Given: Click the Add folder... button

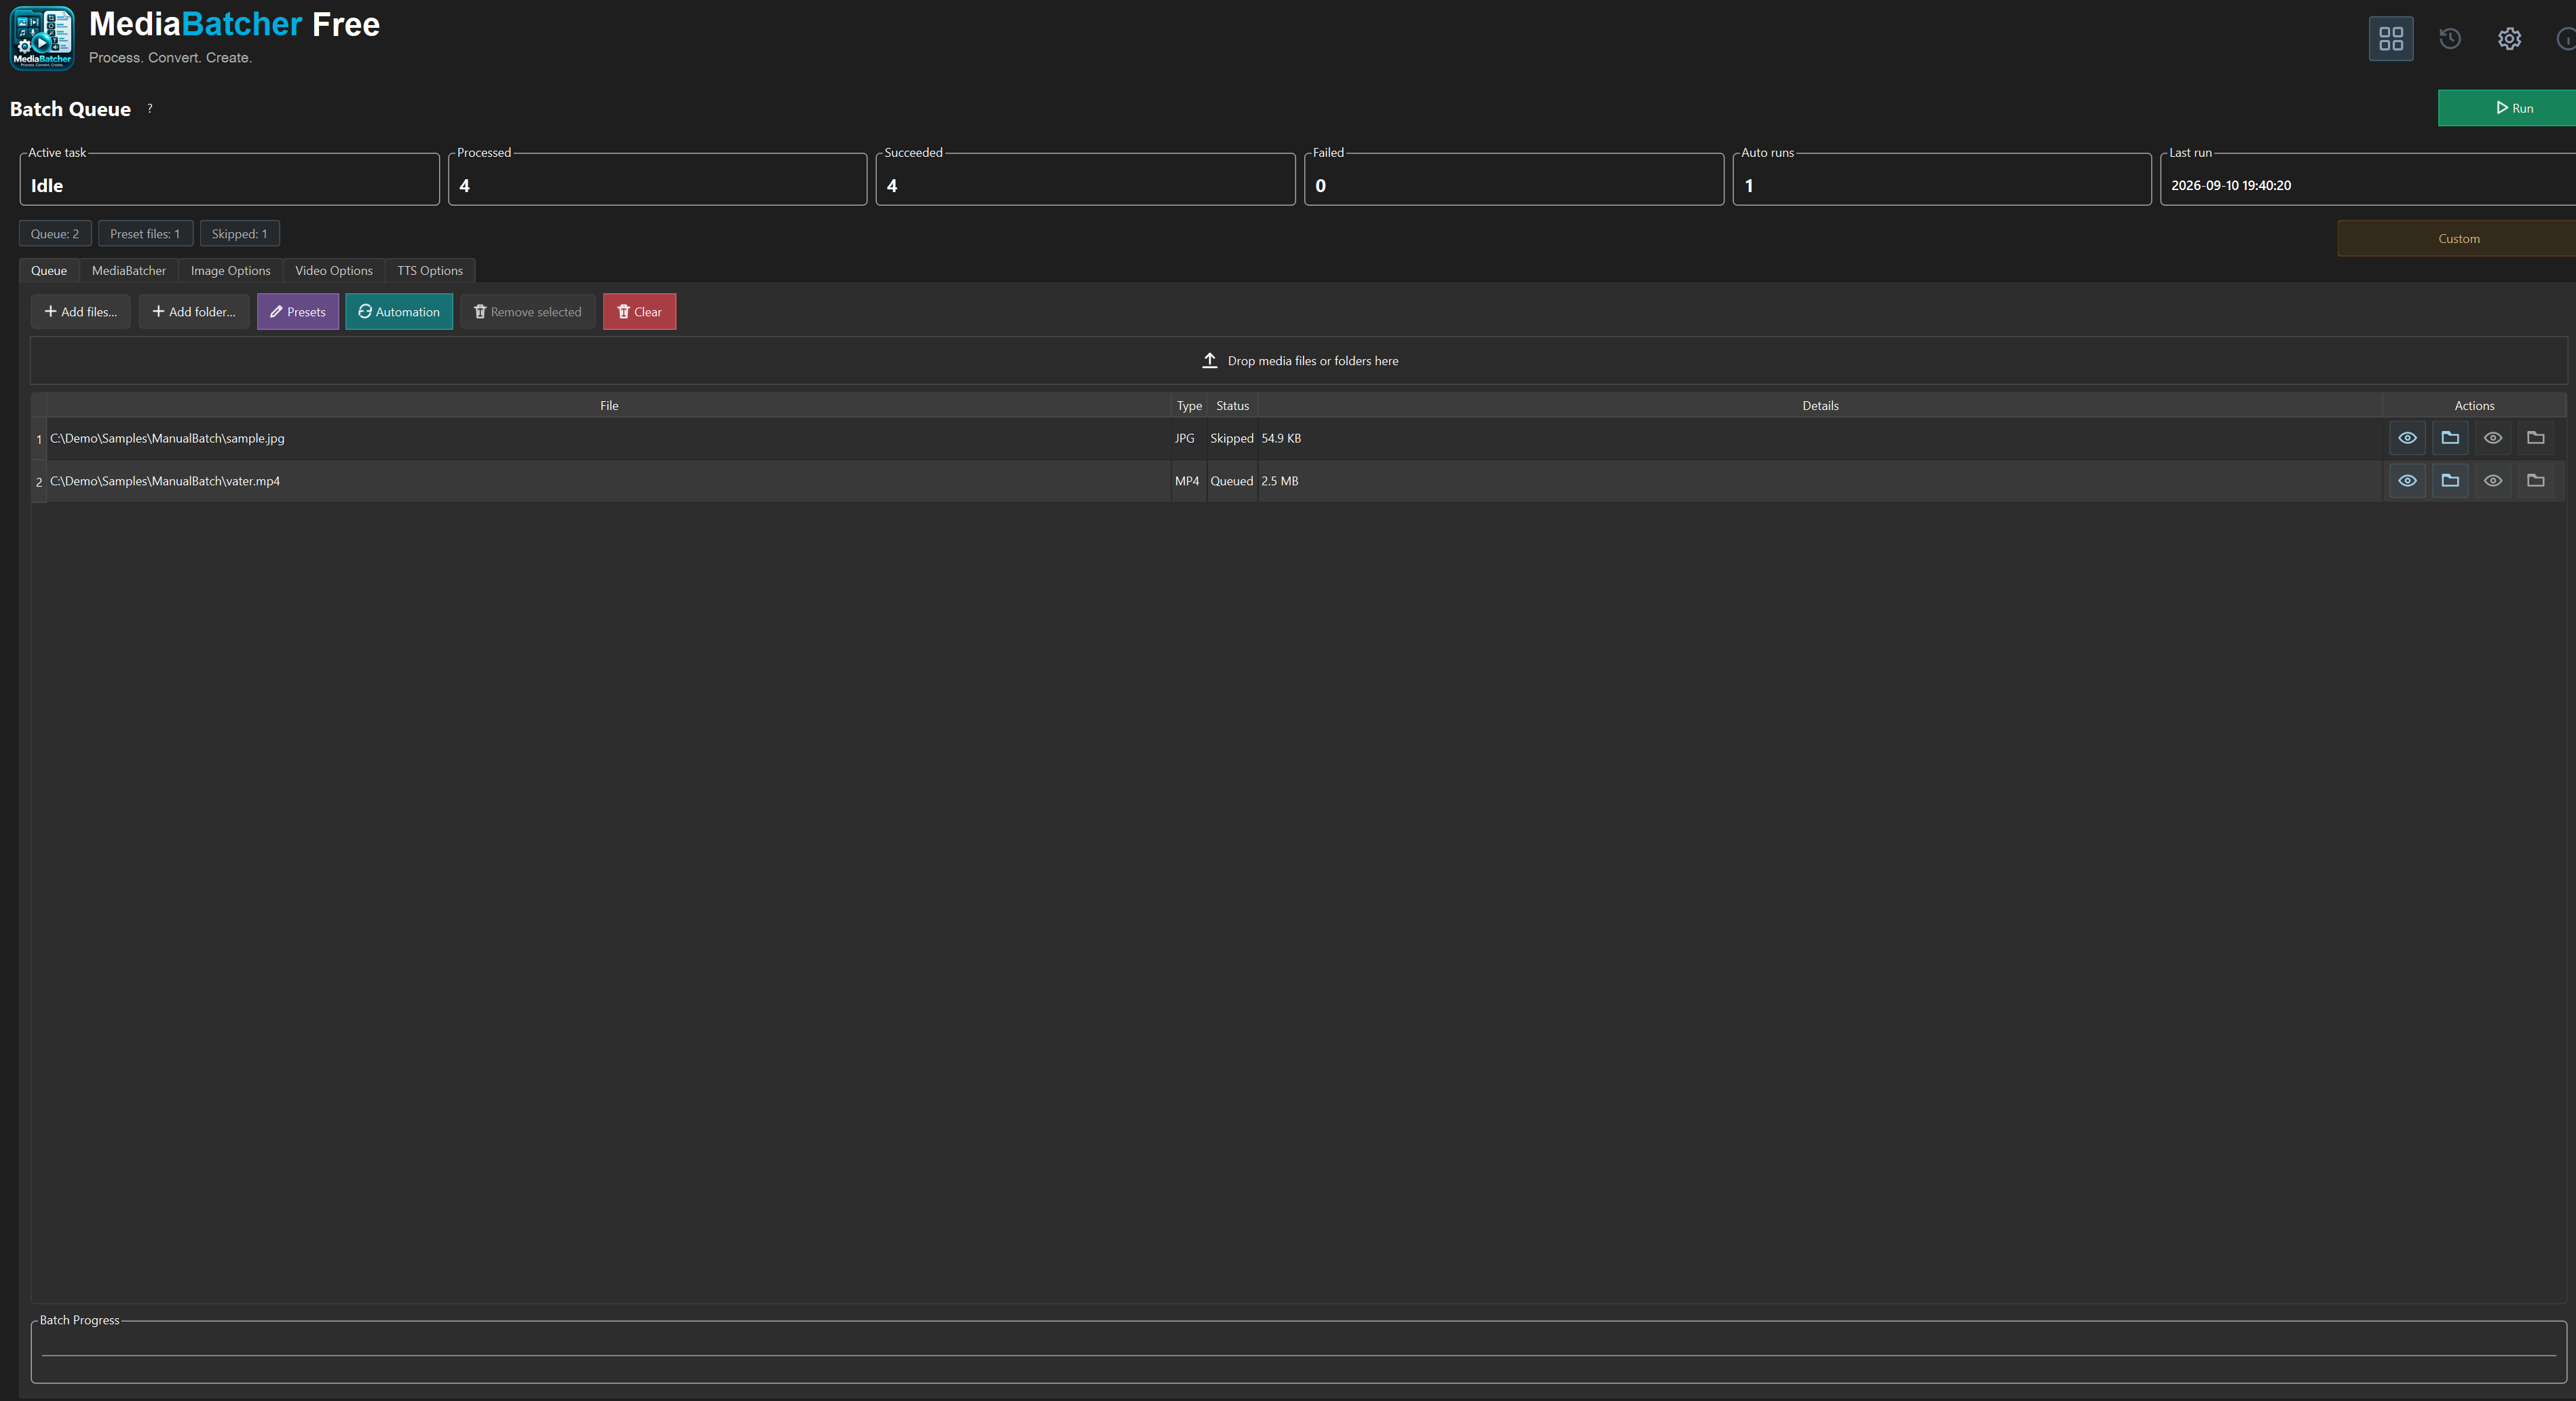Looking at the screenshot, I should pyautogui.click(x=194, y=312).
